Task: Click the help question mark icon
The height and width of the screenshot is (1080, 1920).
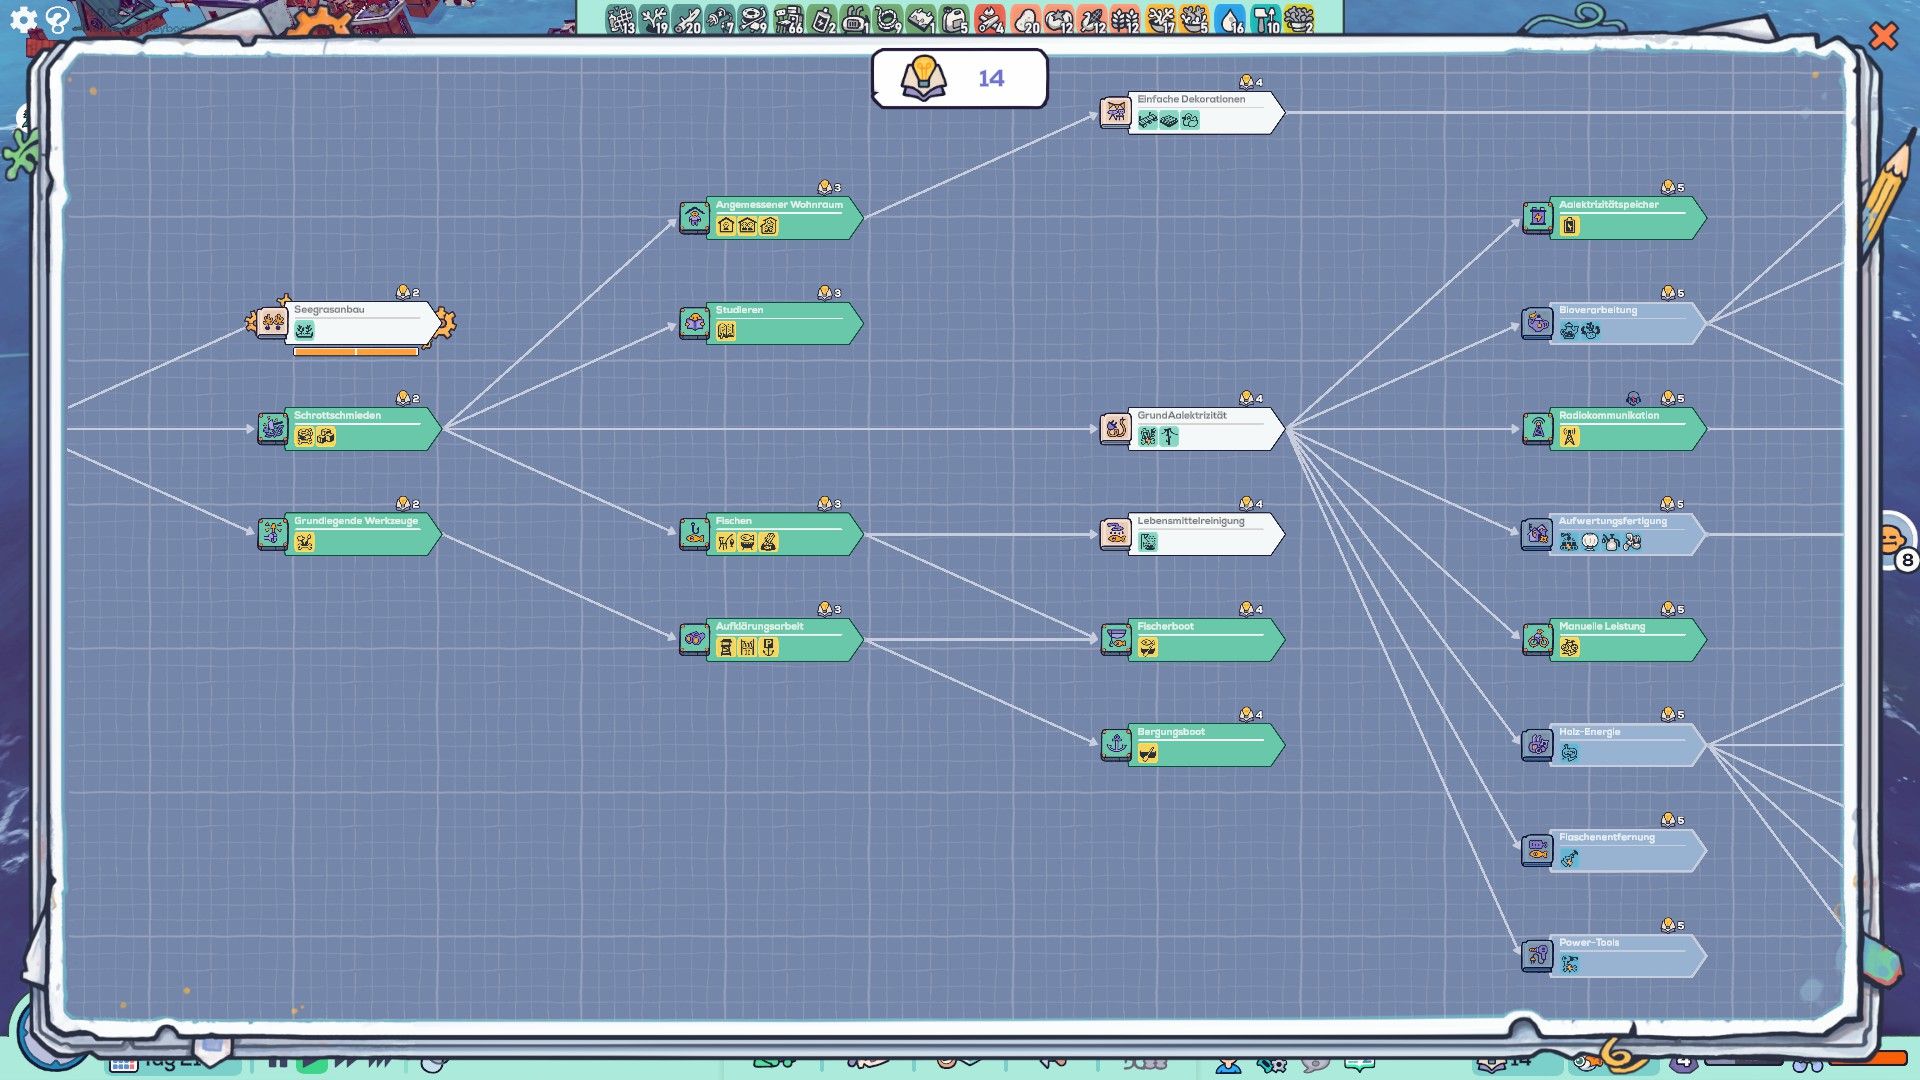Action: (58, 20)
